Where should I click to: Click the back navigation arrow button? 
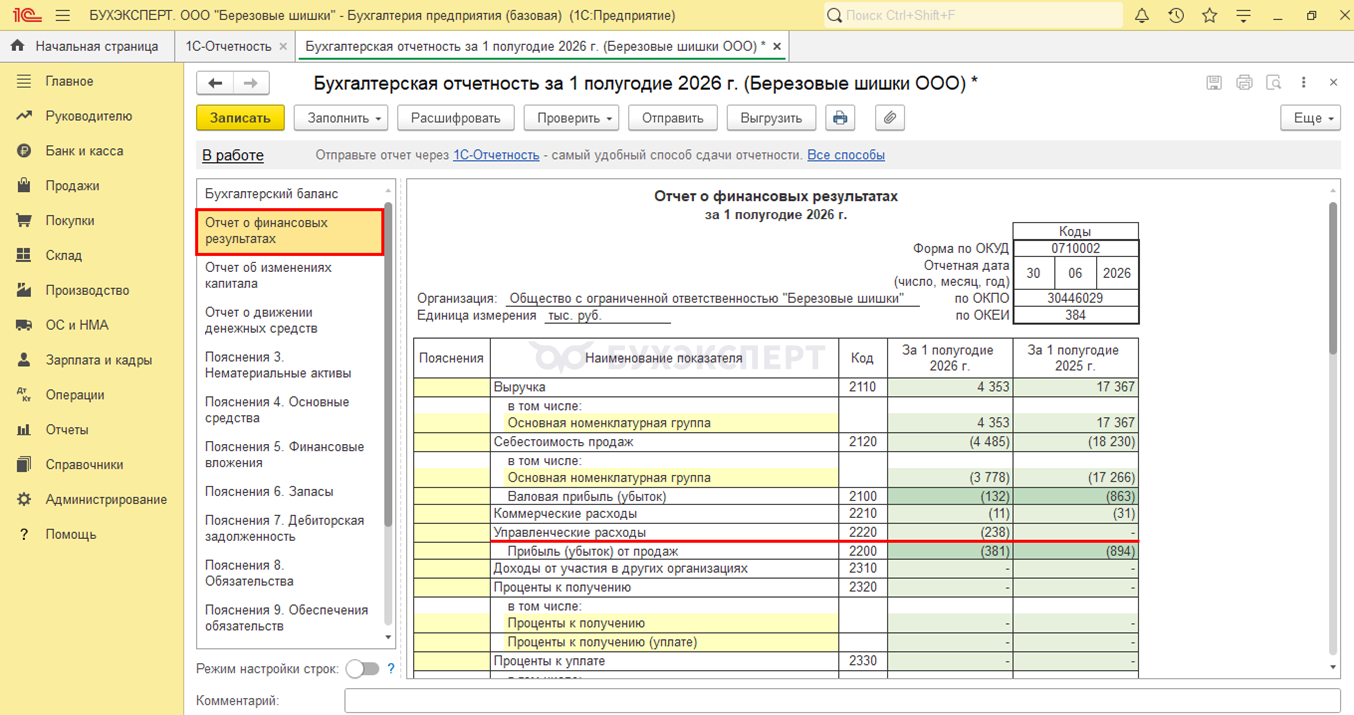tap(215, 83)
